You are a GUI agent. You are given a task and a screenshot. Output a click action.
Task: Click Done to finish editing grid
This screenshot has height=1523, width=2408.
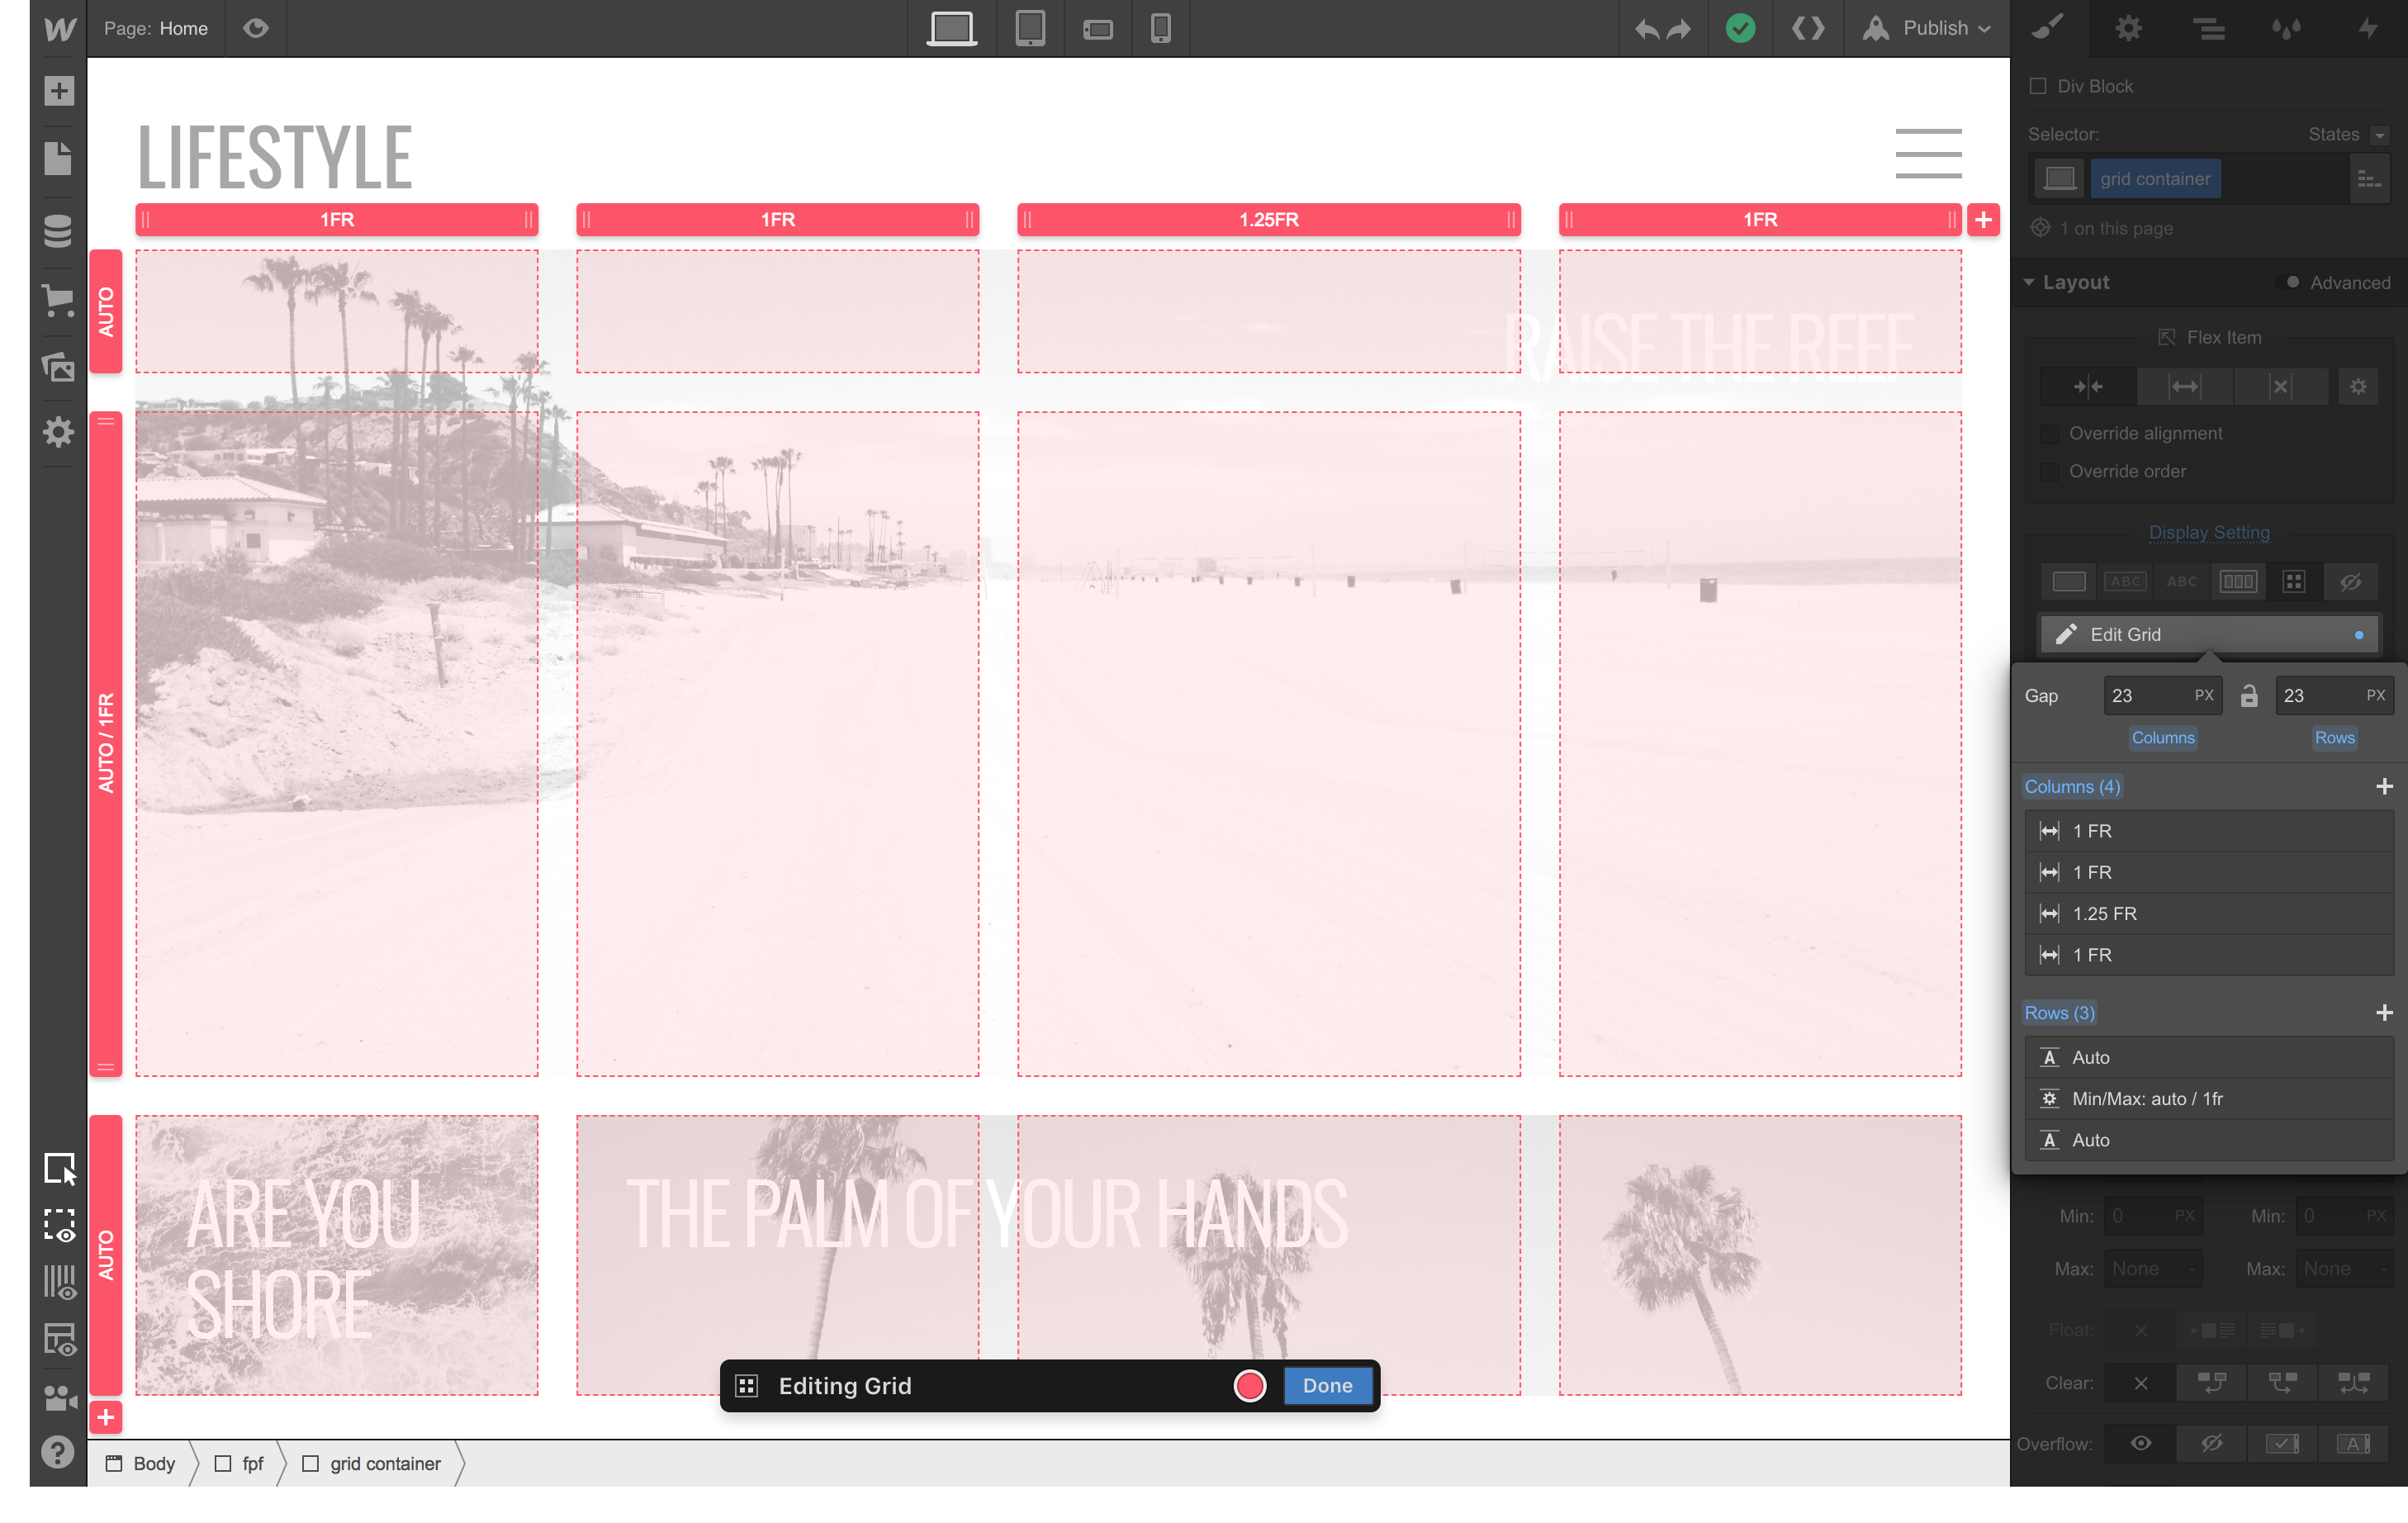point(1327,1385)
